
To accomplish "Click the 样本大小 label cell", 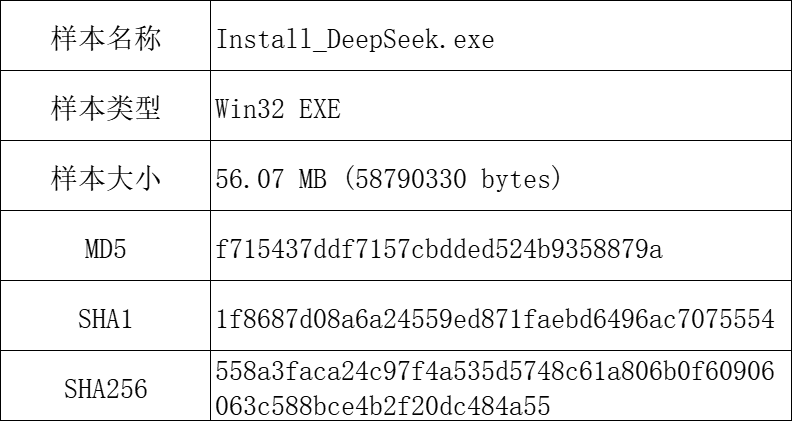I will [105, 178].
